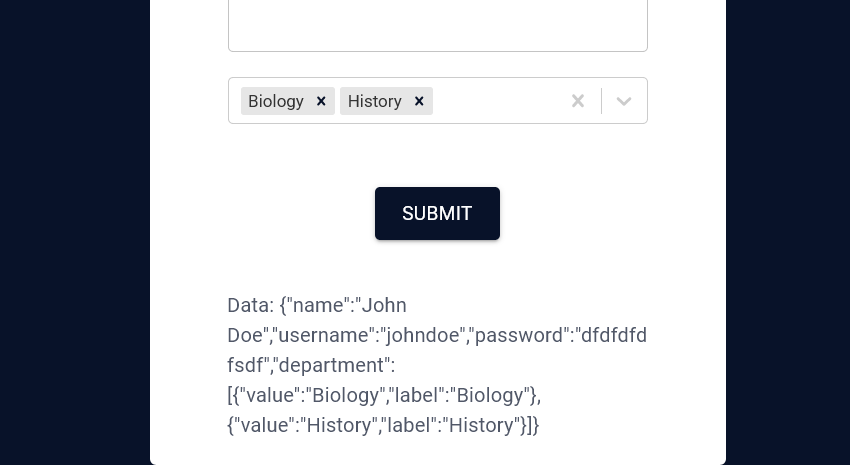Clear all selected departments with the gray x
Image resolution: width=850 pixels, height=465 pixels.
point(578,101)
